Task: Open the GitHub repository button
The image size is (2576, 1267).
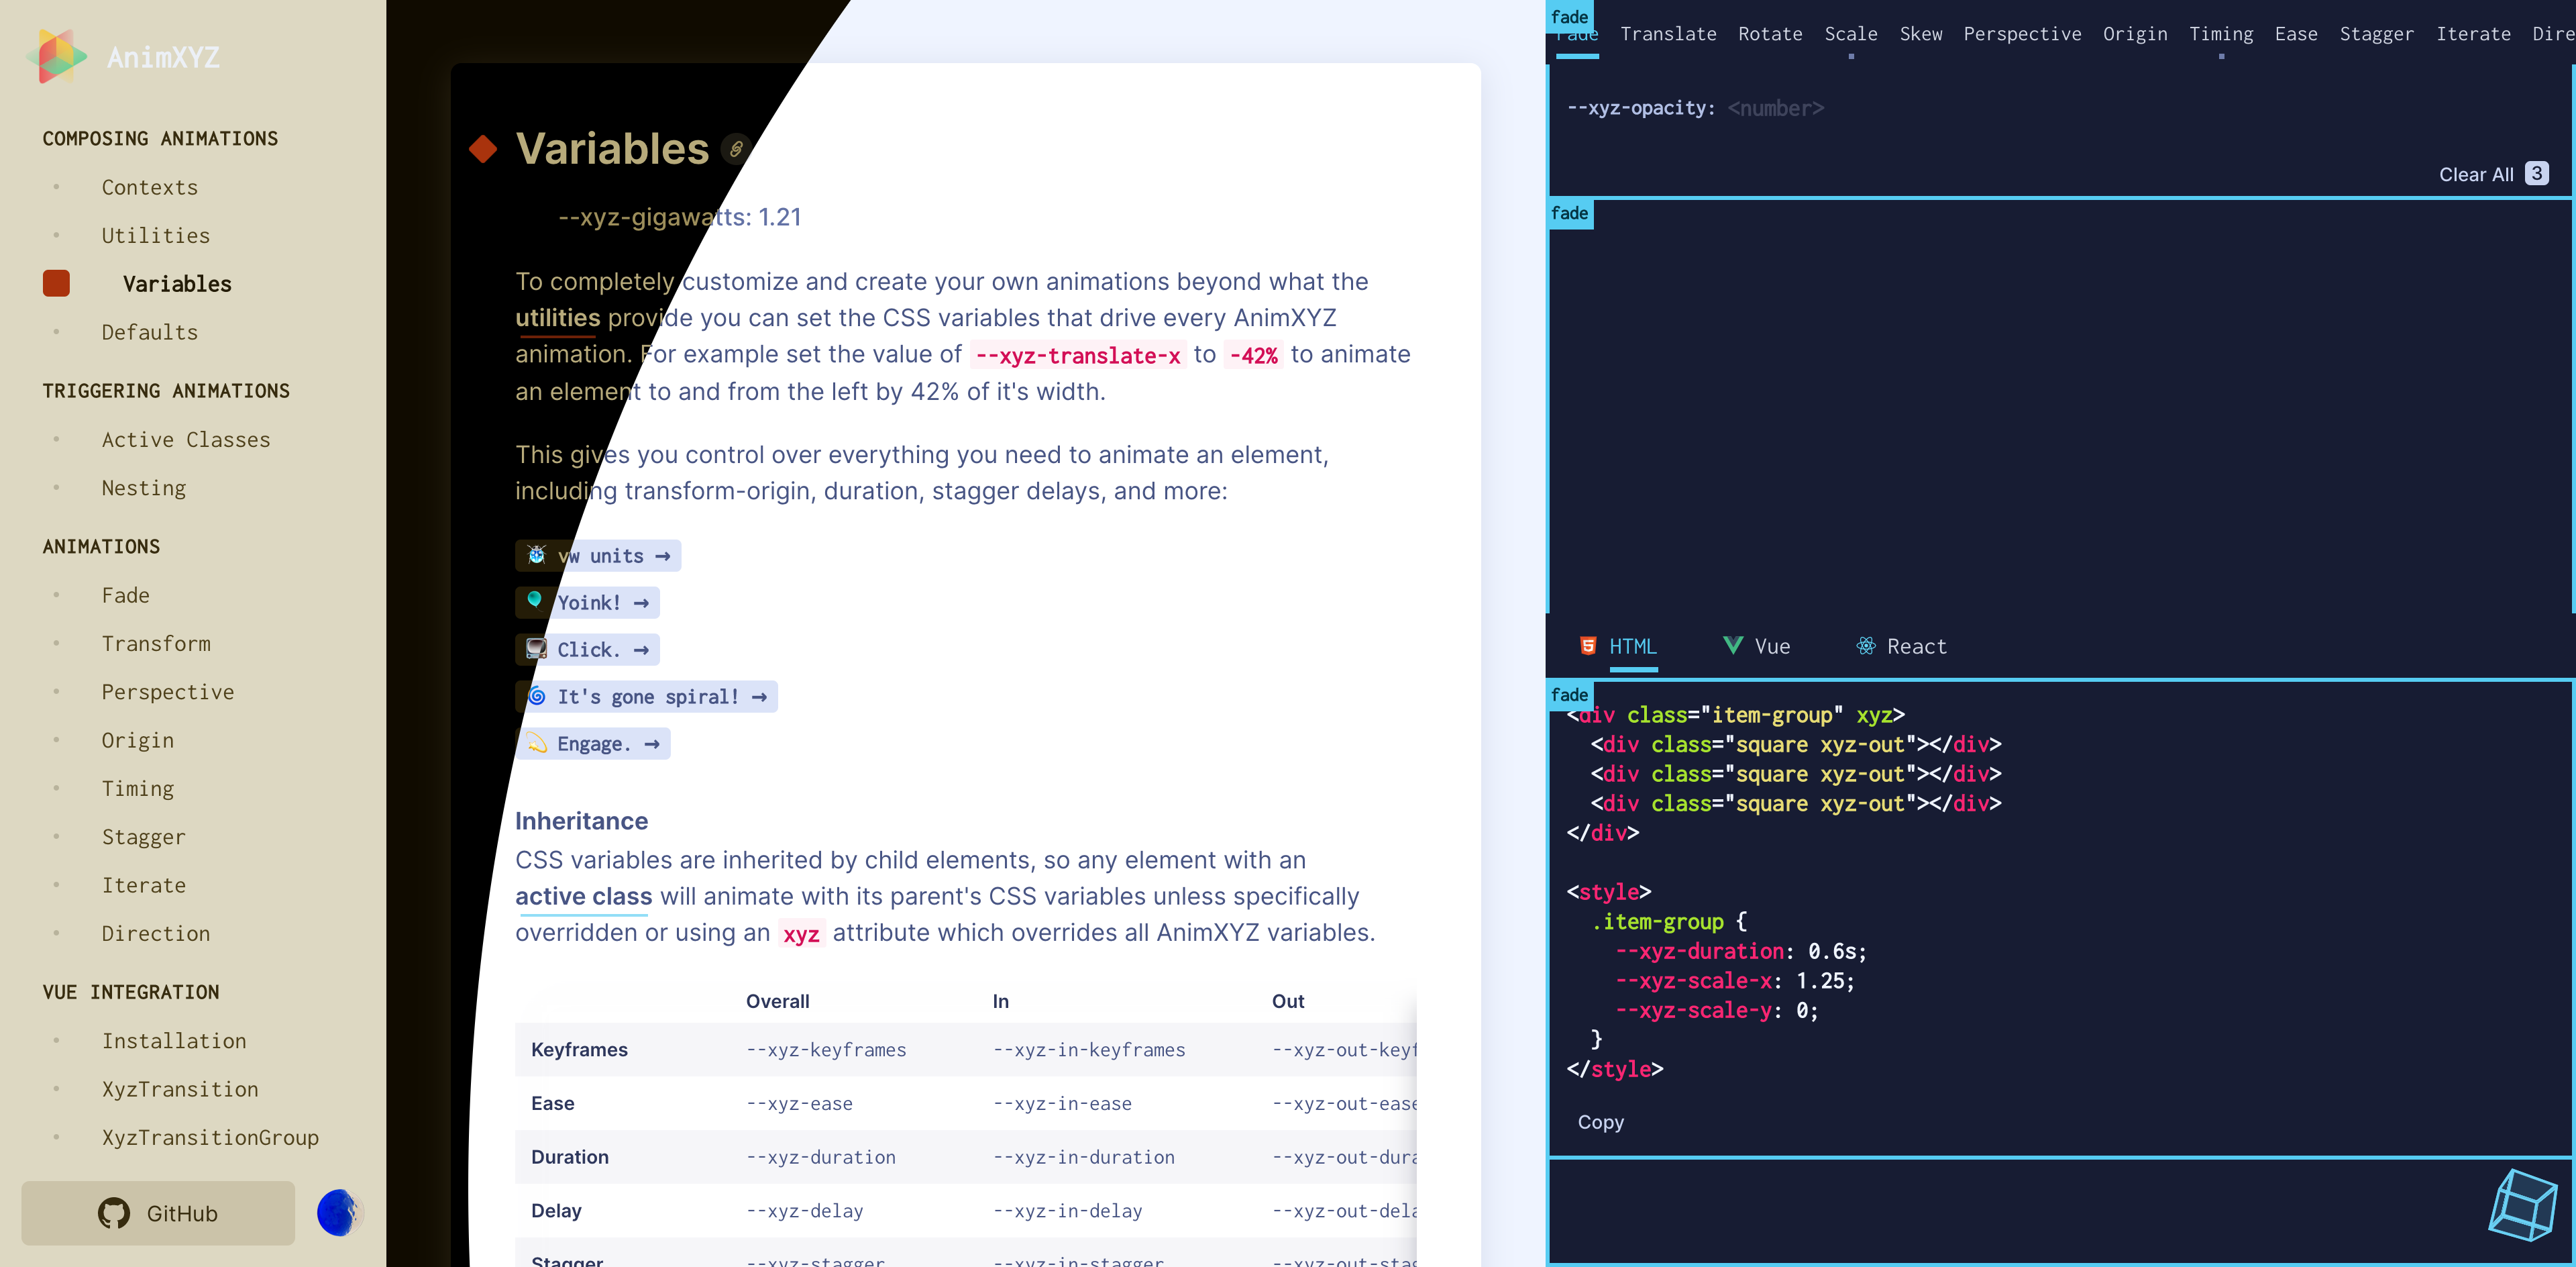Action: (158, 1212)
